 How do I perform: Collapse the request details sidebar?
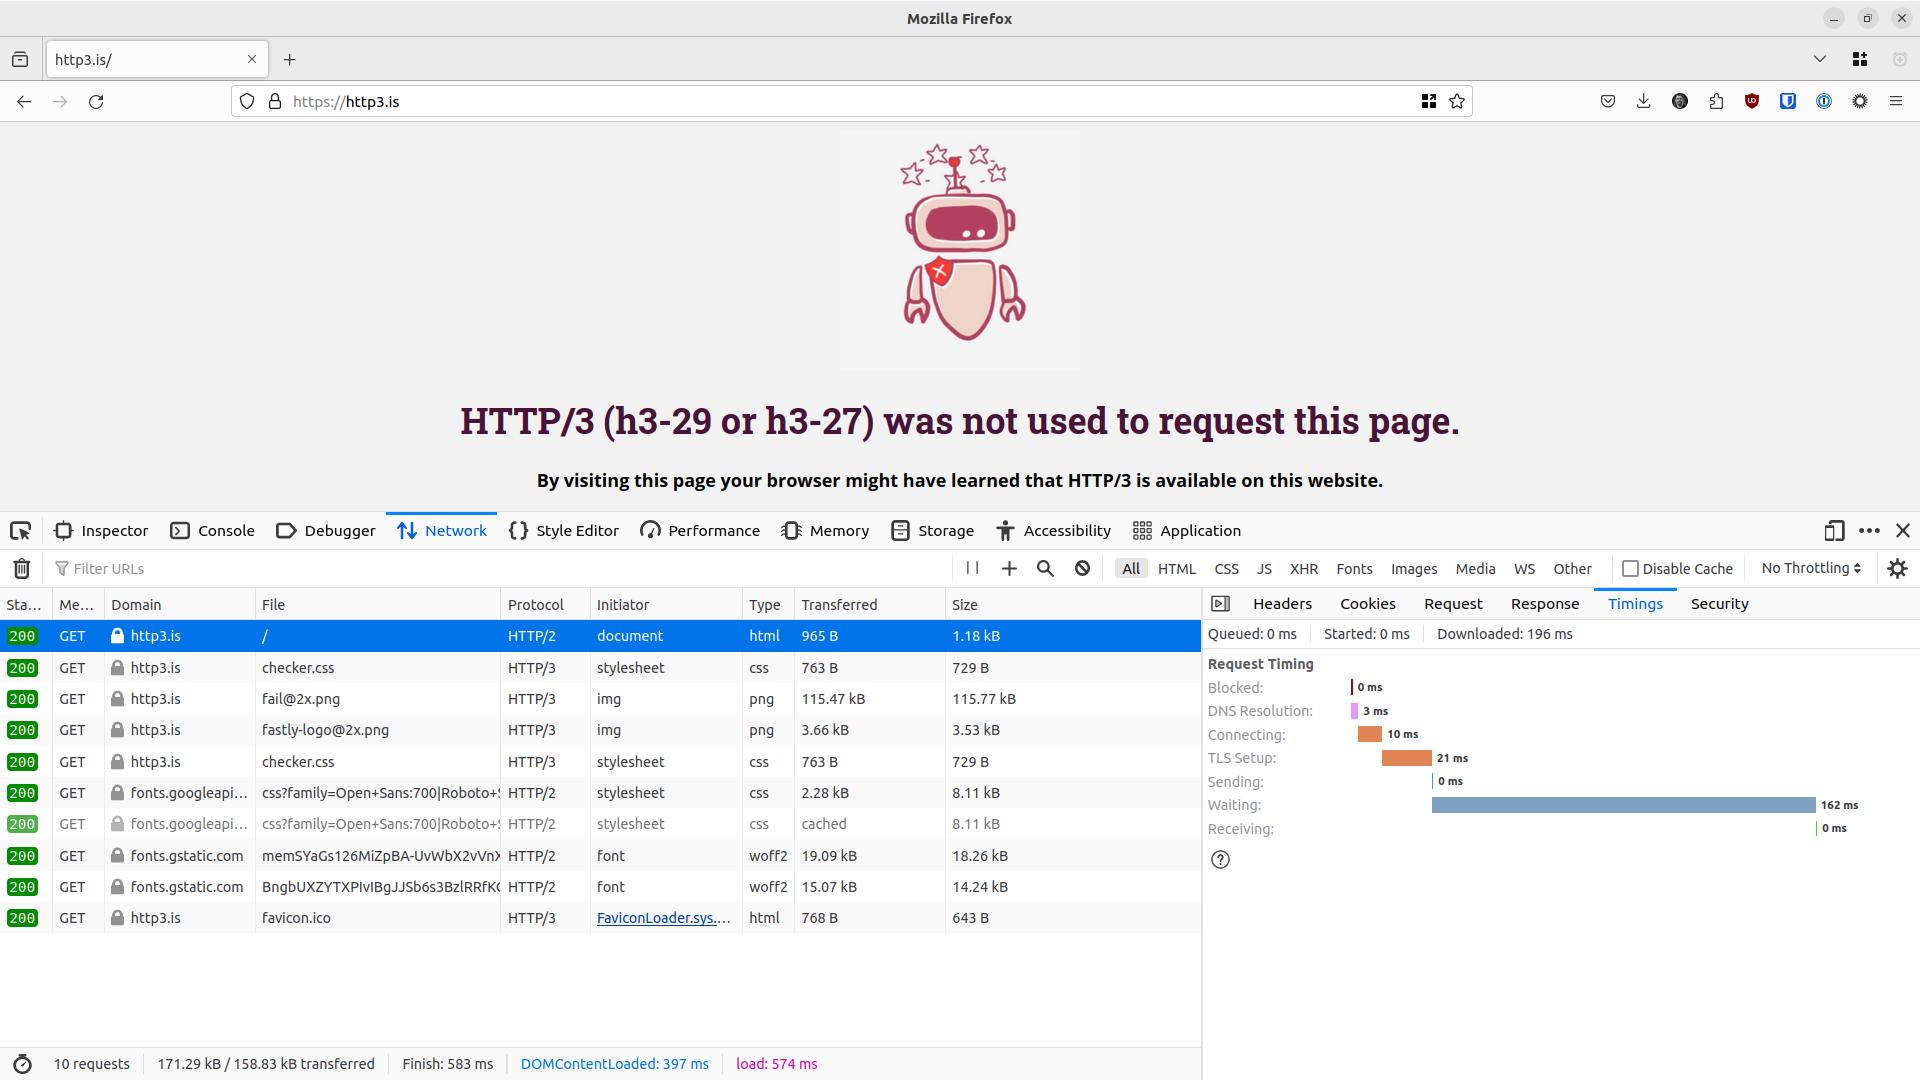click(x=1220, y=604)
